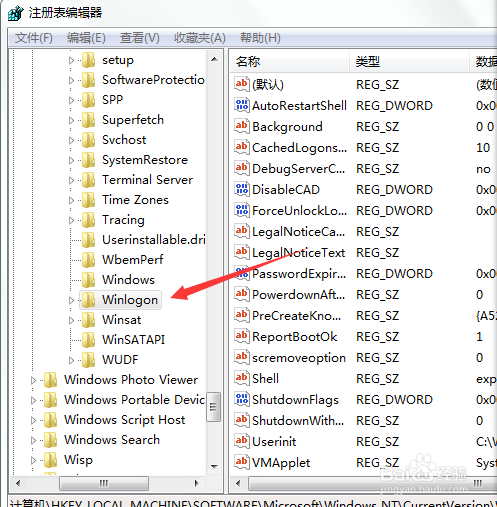The height and width of the screenshot is (507, 497).
Task: Click the Userinit string value icon
Action: pos(242,441)
